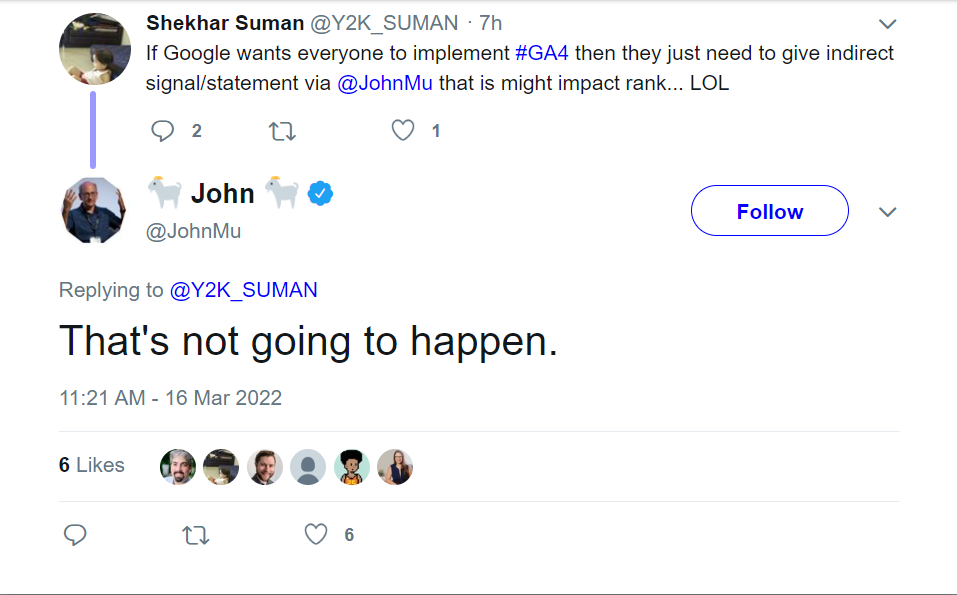This screenshot has height=595, width=957.
Task: Open the @JohnMu mention in tweet
Action: pyautogui.click(x=385, y=83)
